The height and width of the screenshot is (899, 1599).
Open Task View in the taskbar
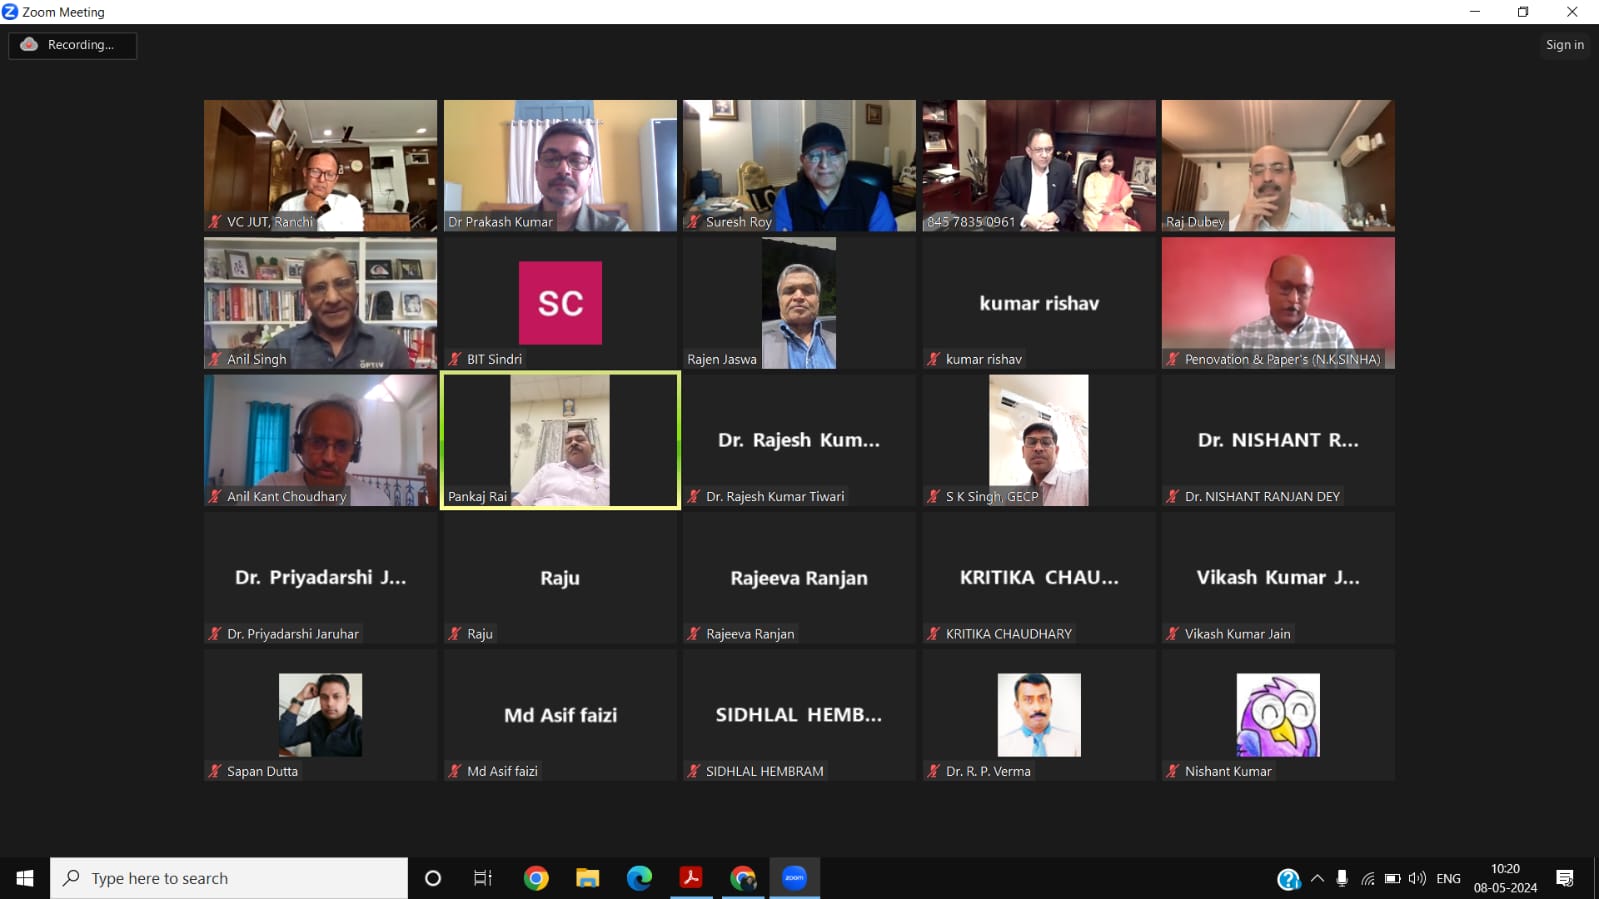[x=483, y=878]
